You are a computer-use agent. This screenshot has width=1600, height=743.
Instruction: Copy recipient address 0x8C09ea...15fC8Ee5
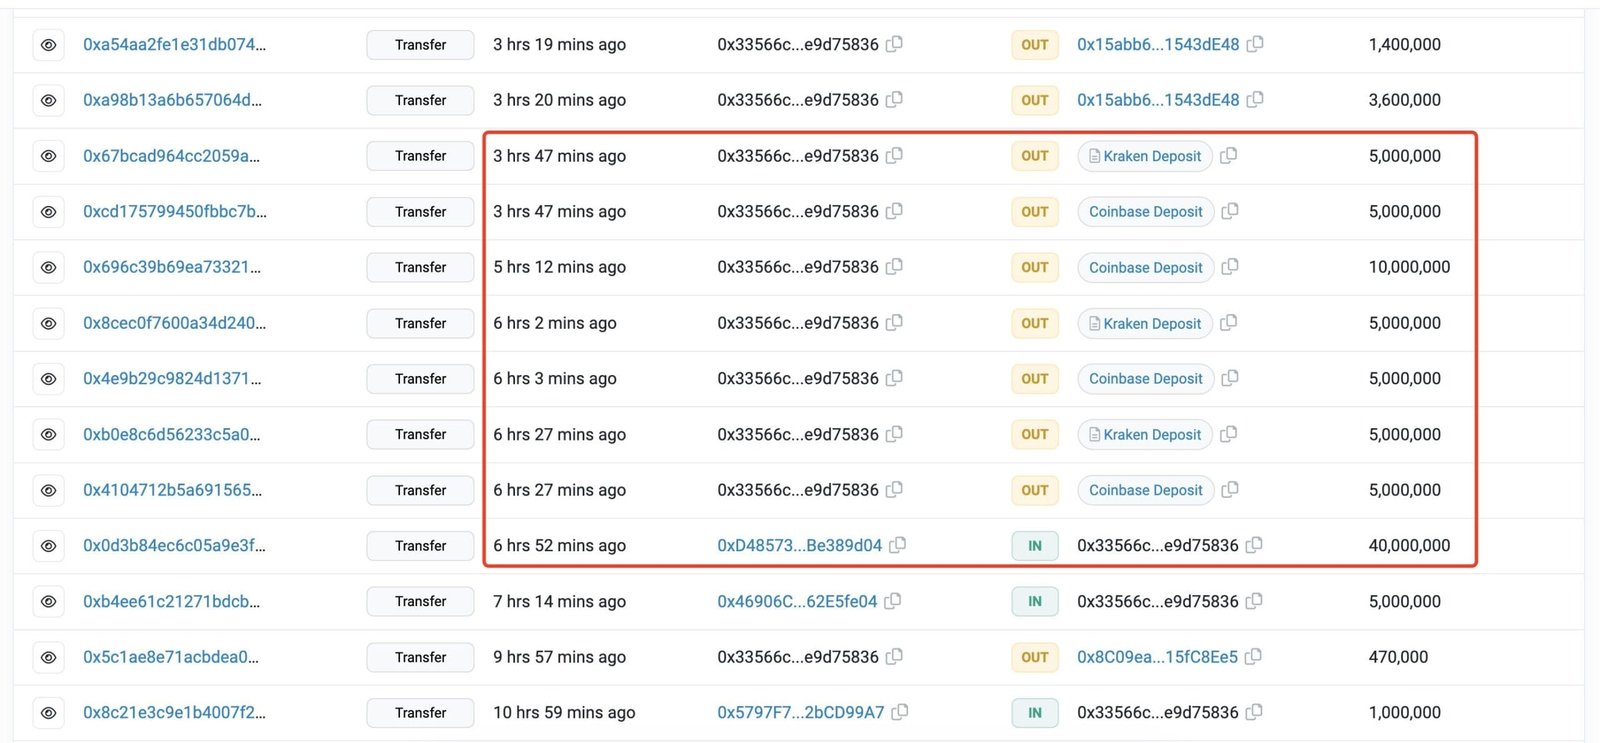(x=1253, y=656)
